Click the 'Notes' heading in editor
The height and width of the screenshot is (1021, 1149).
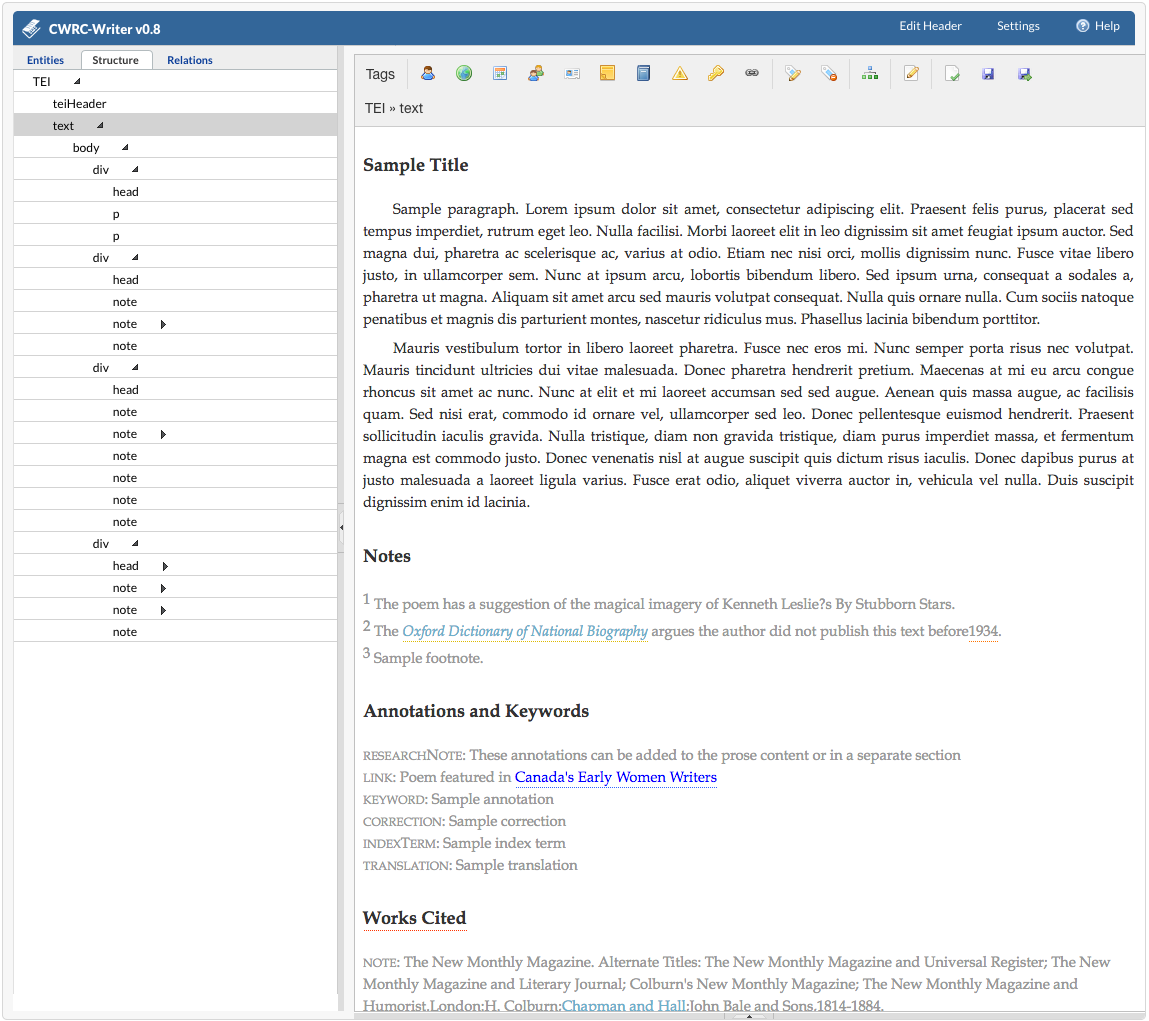point(387,556)
